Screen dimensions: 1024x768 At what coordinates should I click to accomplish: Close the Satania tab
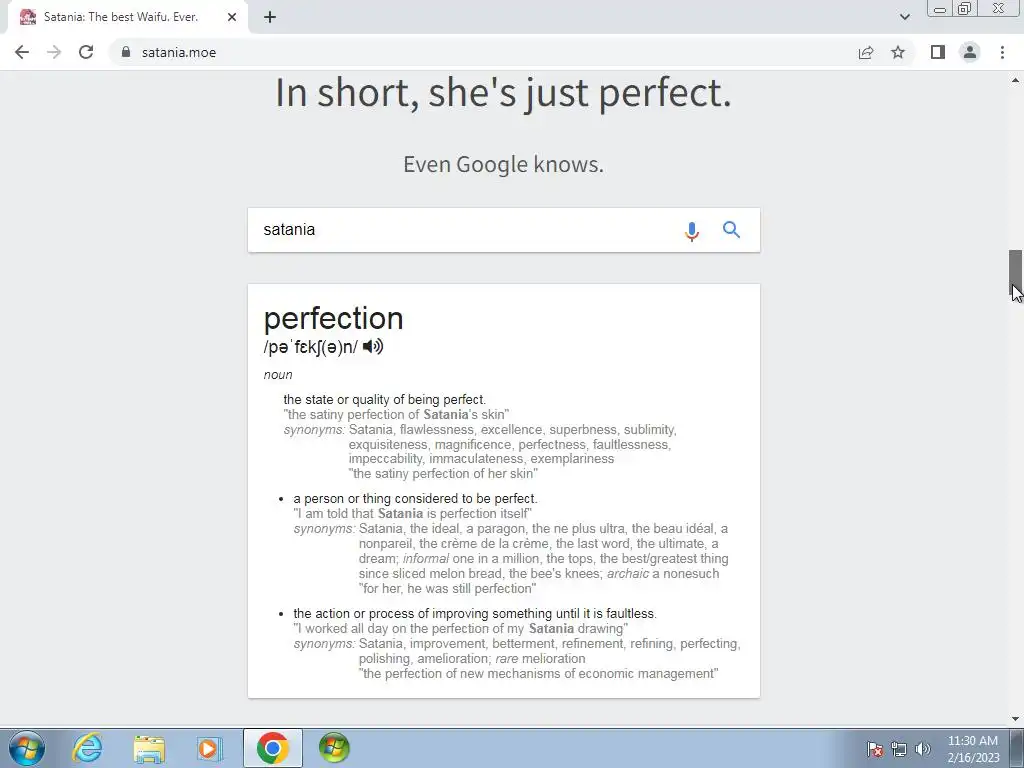pos(232,17)
